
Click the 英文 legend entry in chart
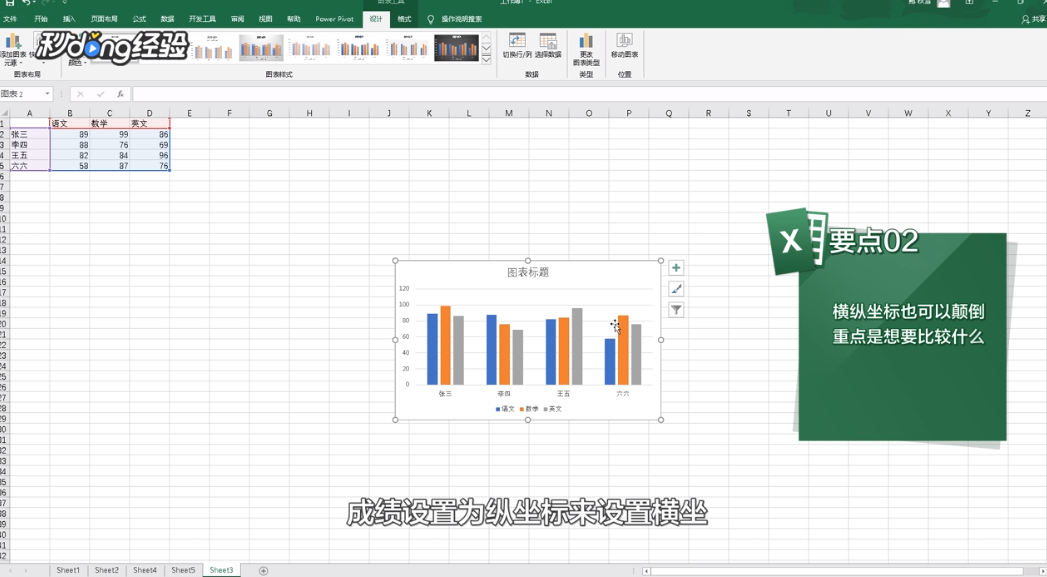[553, 409]
